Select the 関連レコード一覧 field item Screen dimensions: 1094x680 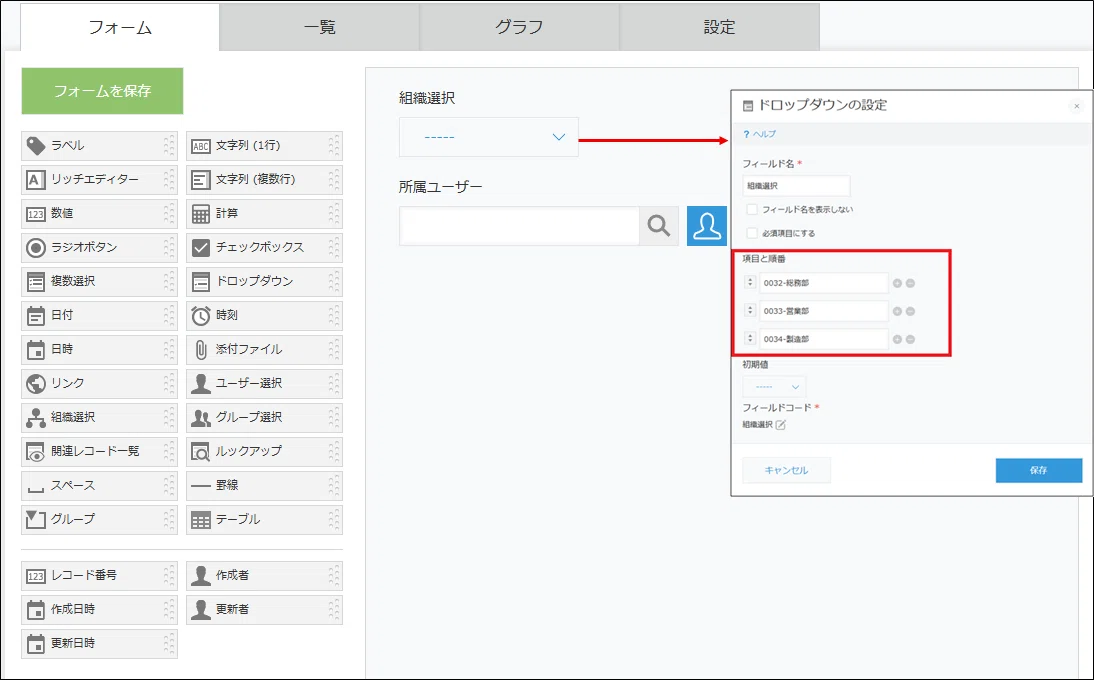(x=99, y=452)
